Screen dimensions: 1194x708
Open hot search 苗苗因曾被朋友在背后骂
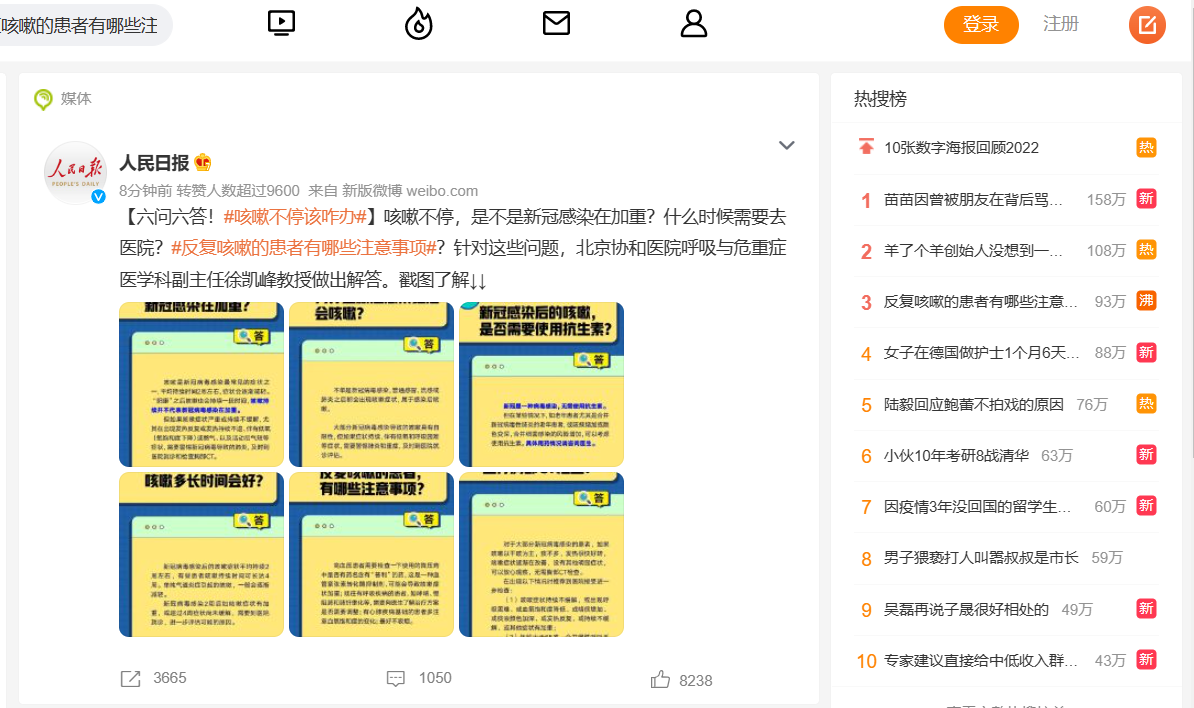click(x=972, y=199)
